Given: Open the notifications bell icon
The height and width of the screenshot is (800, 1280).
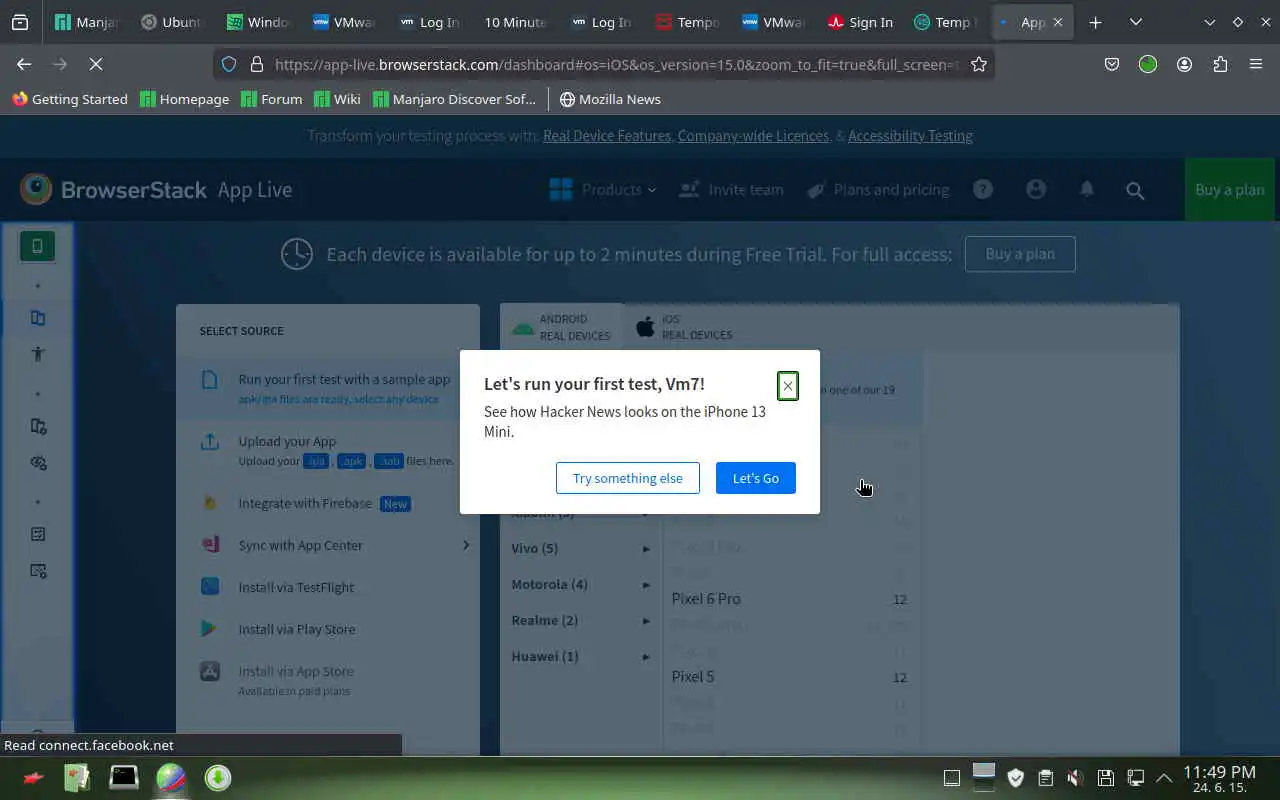Looking at the screenshot, I should click(x=1087, y=189).
